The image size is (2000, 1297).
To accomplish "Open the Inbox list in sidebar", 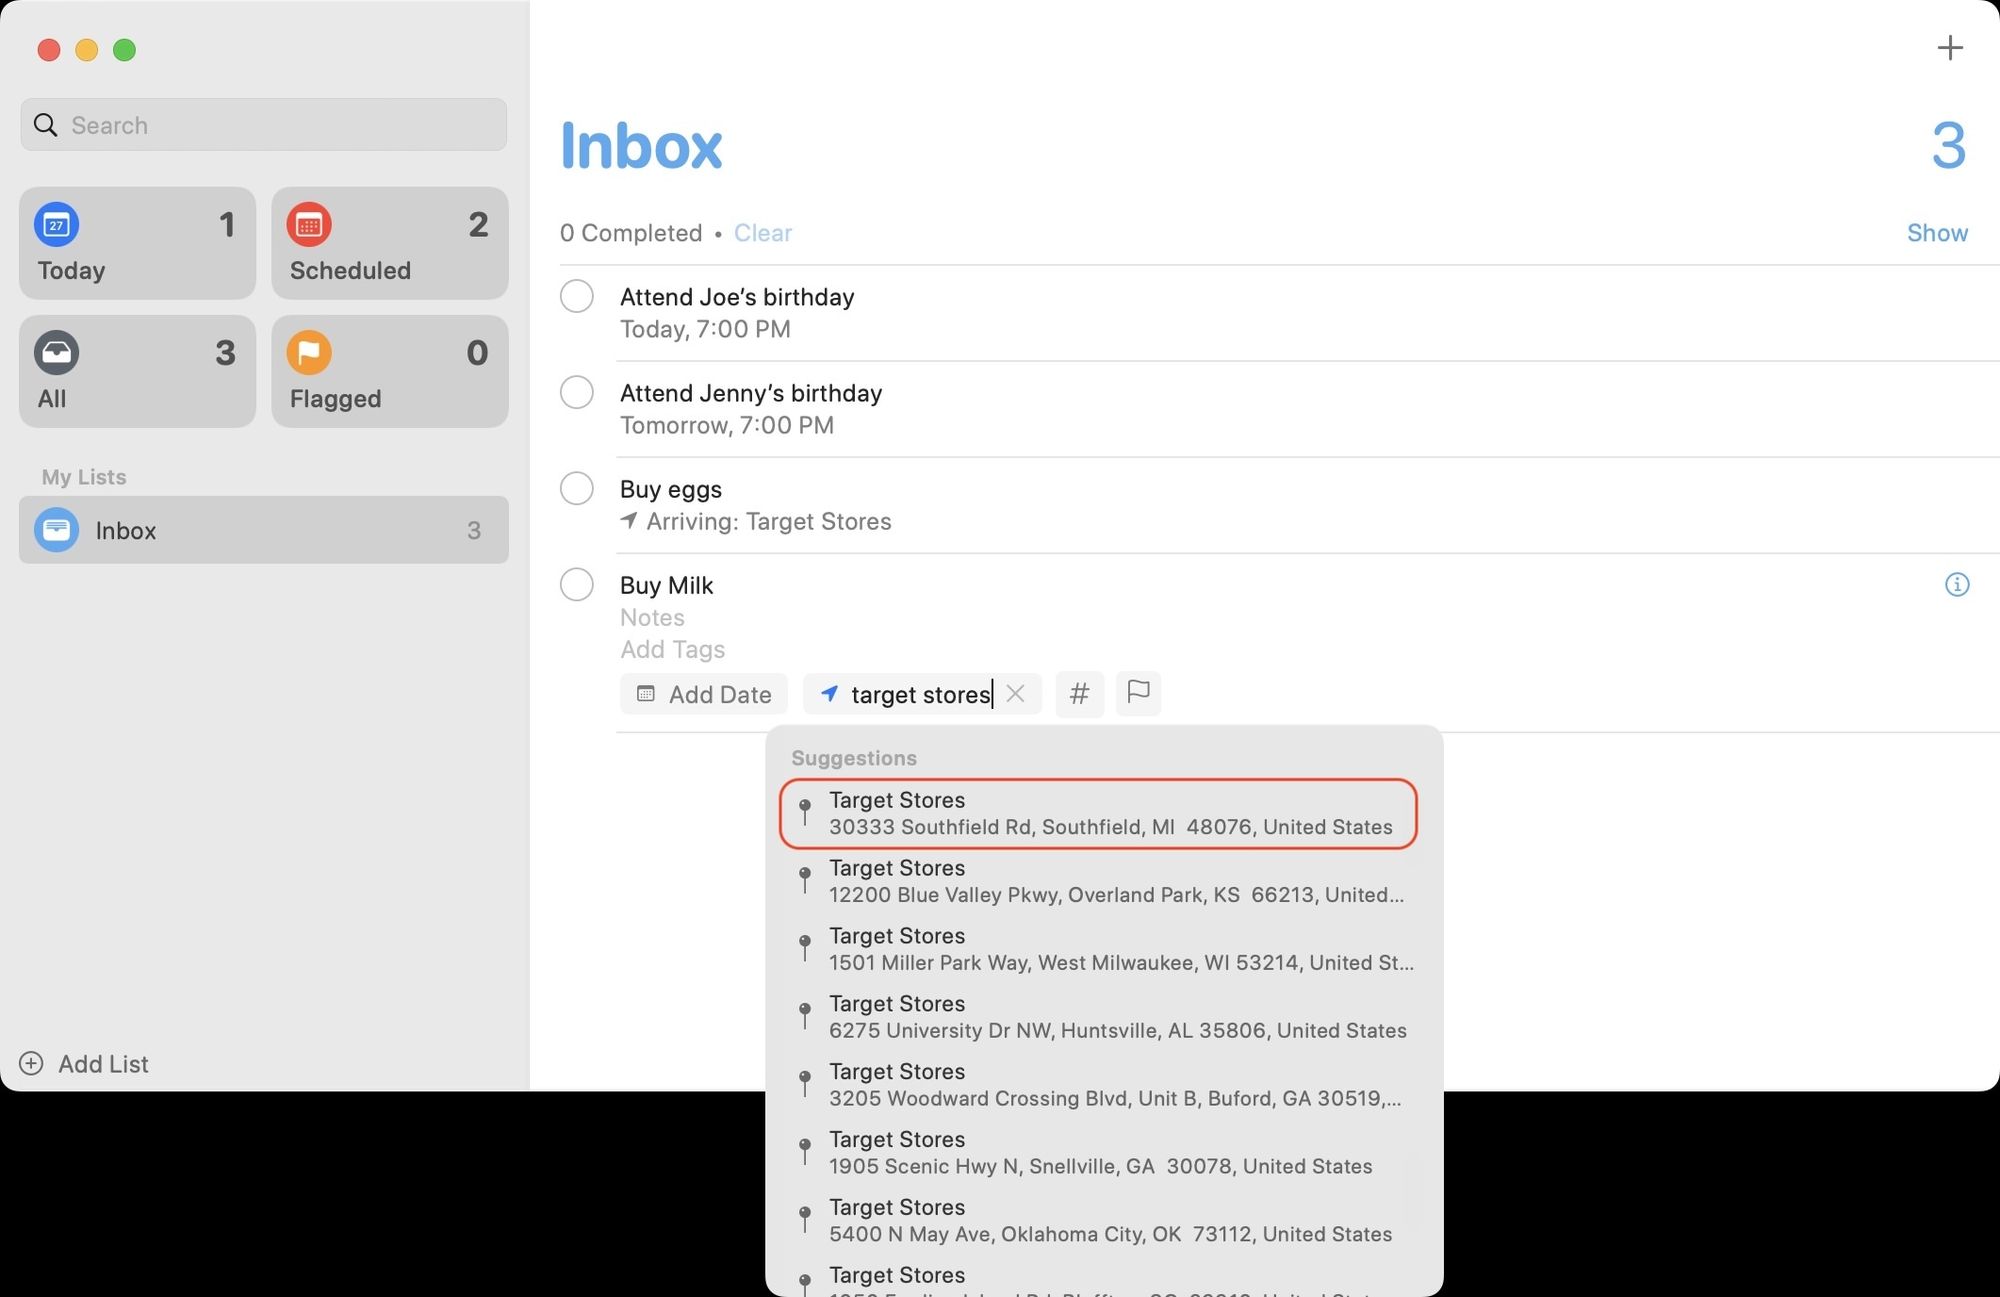I will pyautogui.click(x=126, y=530).
